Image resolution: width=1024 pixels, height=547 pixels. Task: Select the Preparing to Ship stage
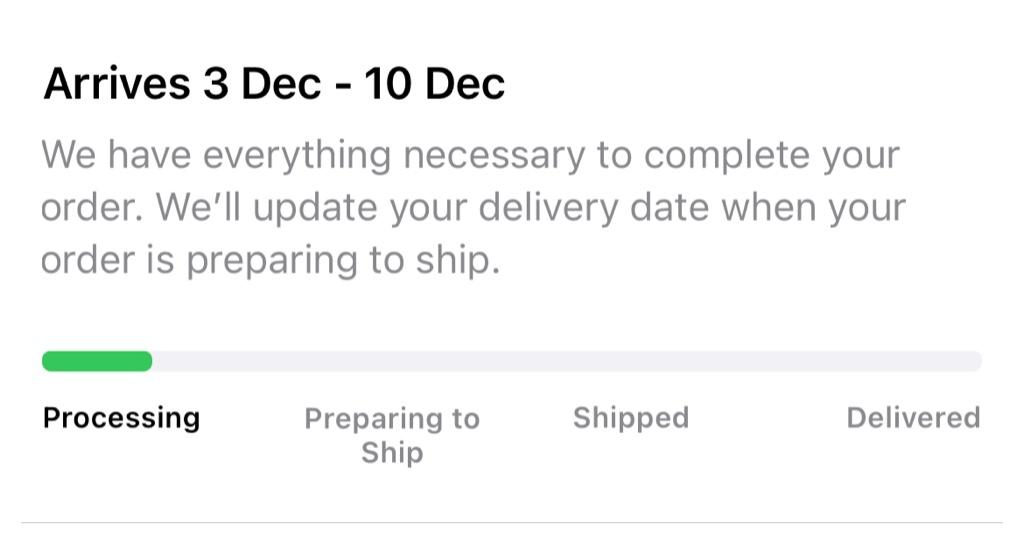392,434
